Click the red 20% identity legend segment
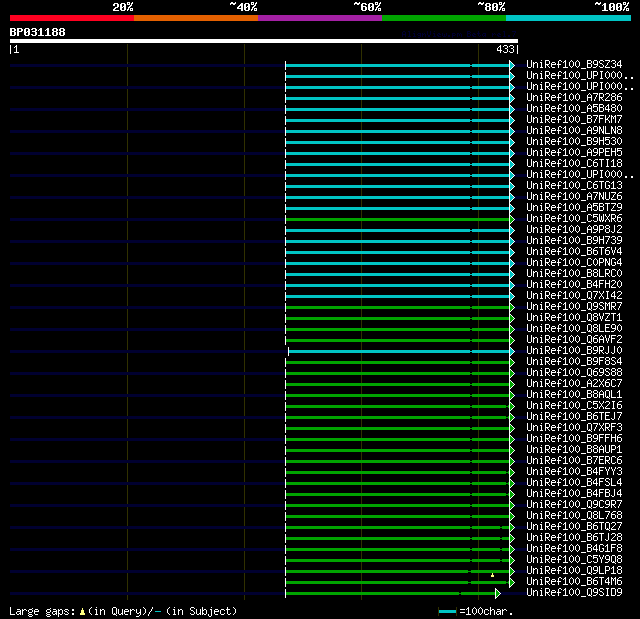Image resolution: width=640 pixels, height=619 pixels. pyautogui.click(x=72, y=18)
